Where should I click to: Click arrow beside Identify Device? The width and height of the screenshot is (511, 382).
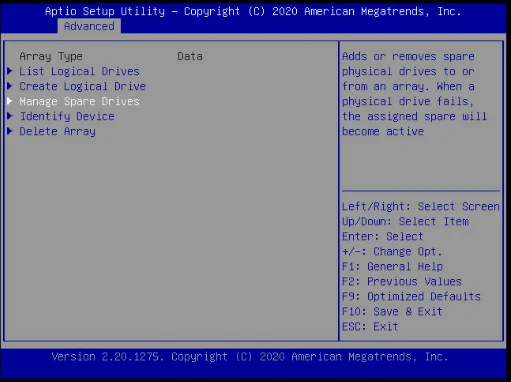pyautogui.click(x=10, y=116)
